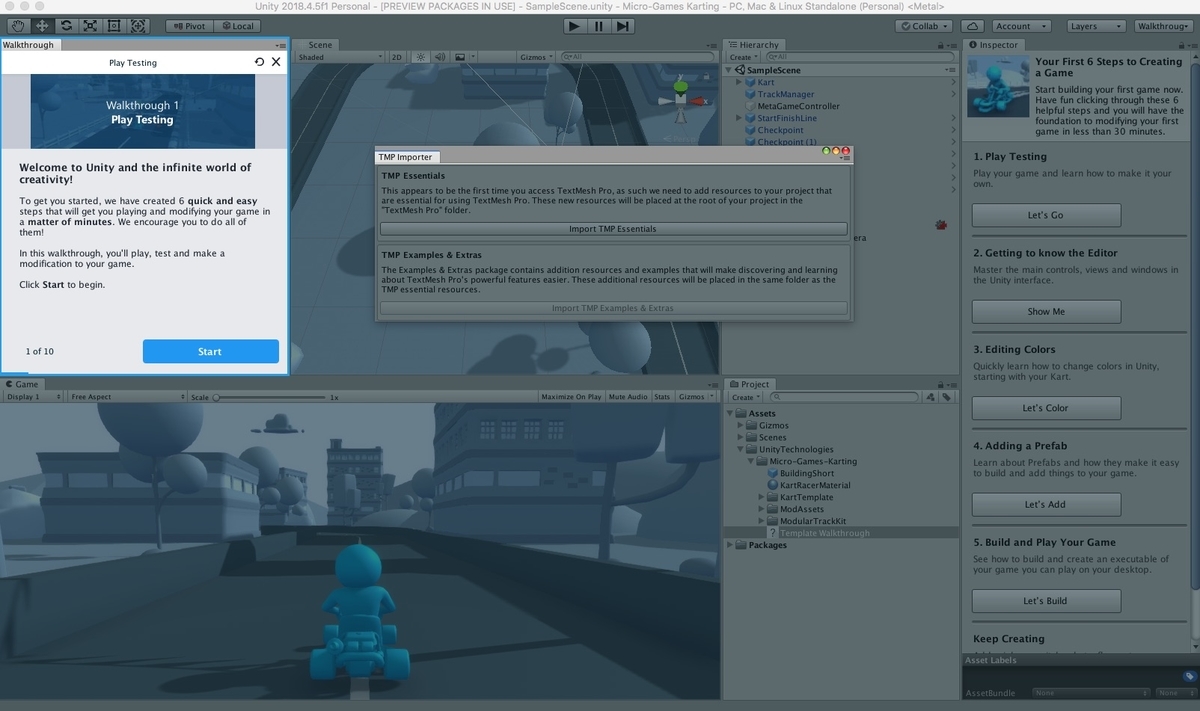
Task: Select the Move tool
Action: point(41,26)
